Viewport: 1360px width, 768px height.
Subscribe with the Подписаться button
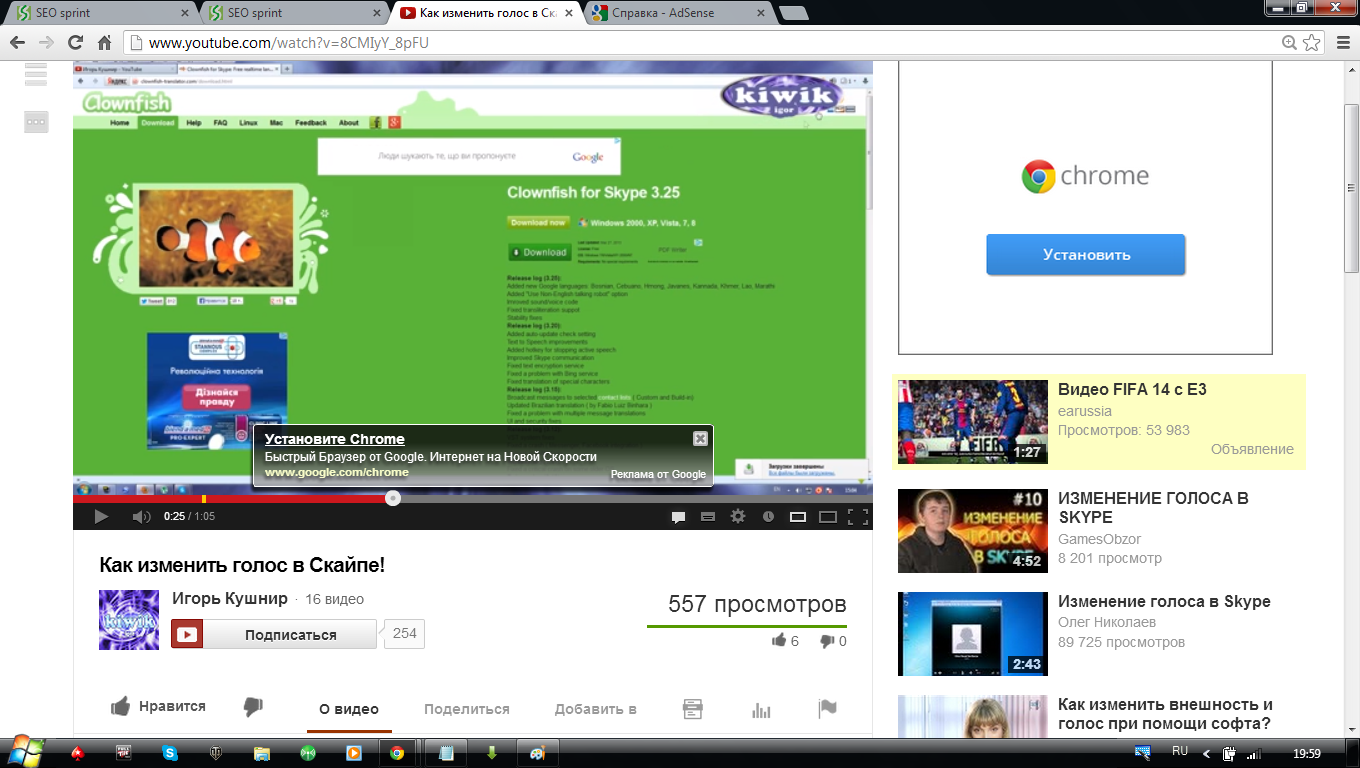pos(274,634)
